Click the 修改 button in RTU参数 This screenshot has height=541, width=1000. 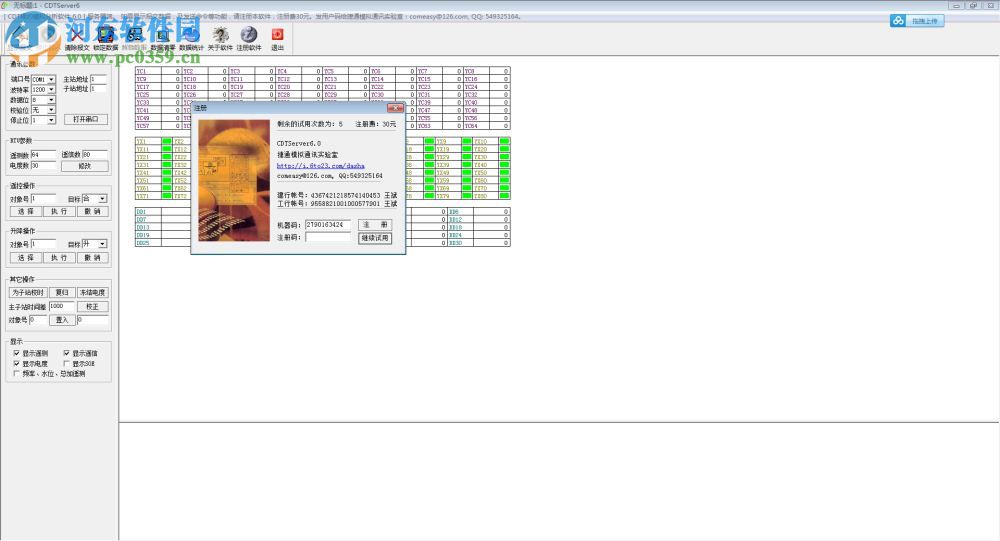pyautogui.click(x=85, y=166)
